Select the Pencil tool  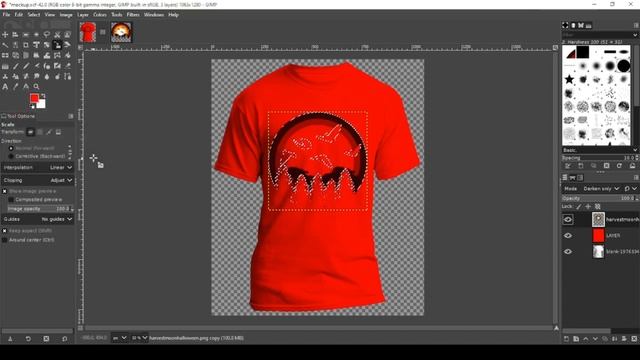[16, 66]
